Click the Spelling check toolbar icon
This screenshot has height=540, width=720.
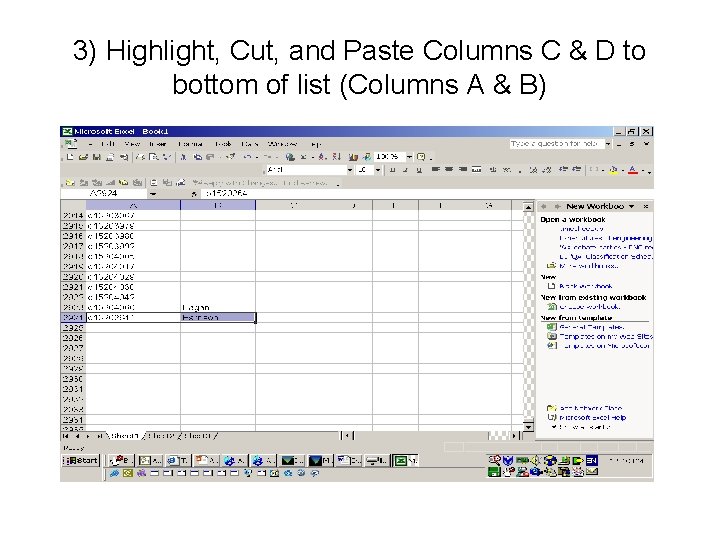167,157
